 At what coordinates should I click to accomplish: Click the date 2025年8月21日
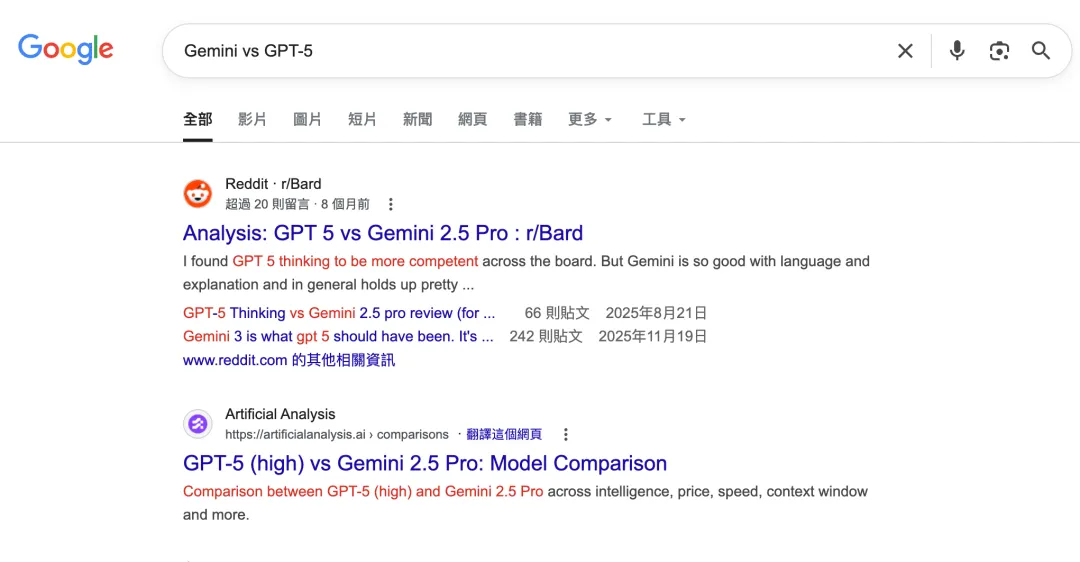[x=656, y=313]
